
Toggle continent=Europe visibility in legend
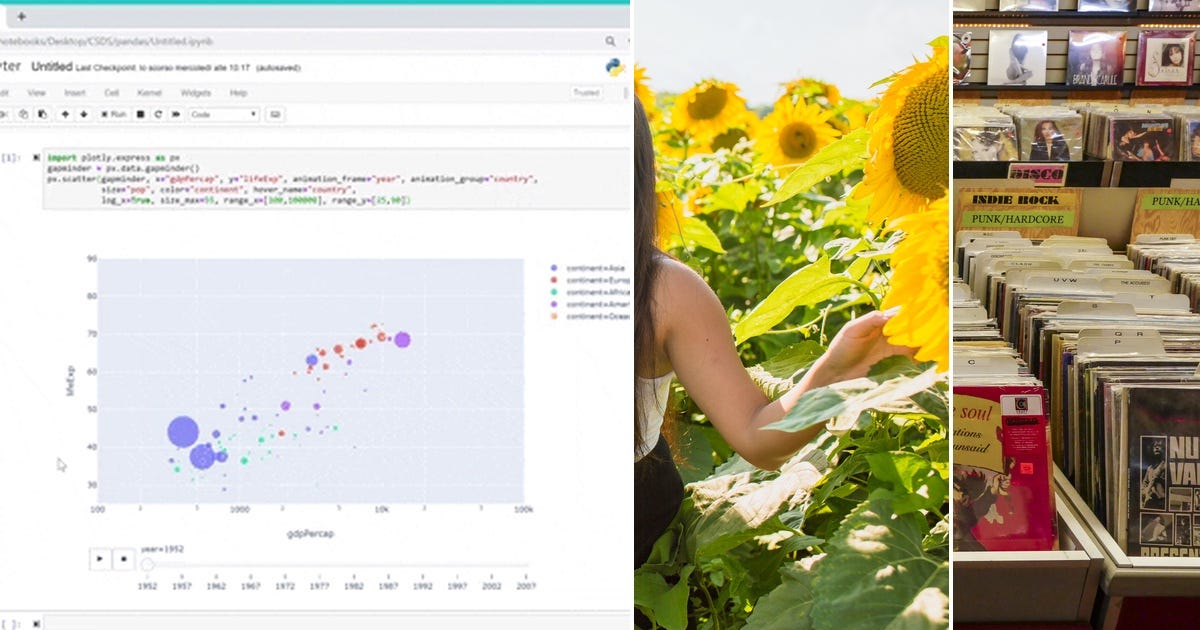(590, 280)
